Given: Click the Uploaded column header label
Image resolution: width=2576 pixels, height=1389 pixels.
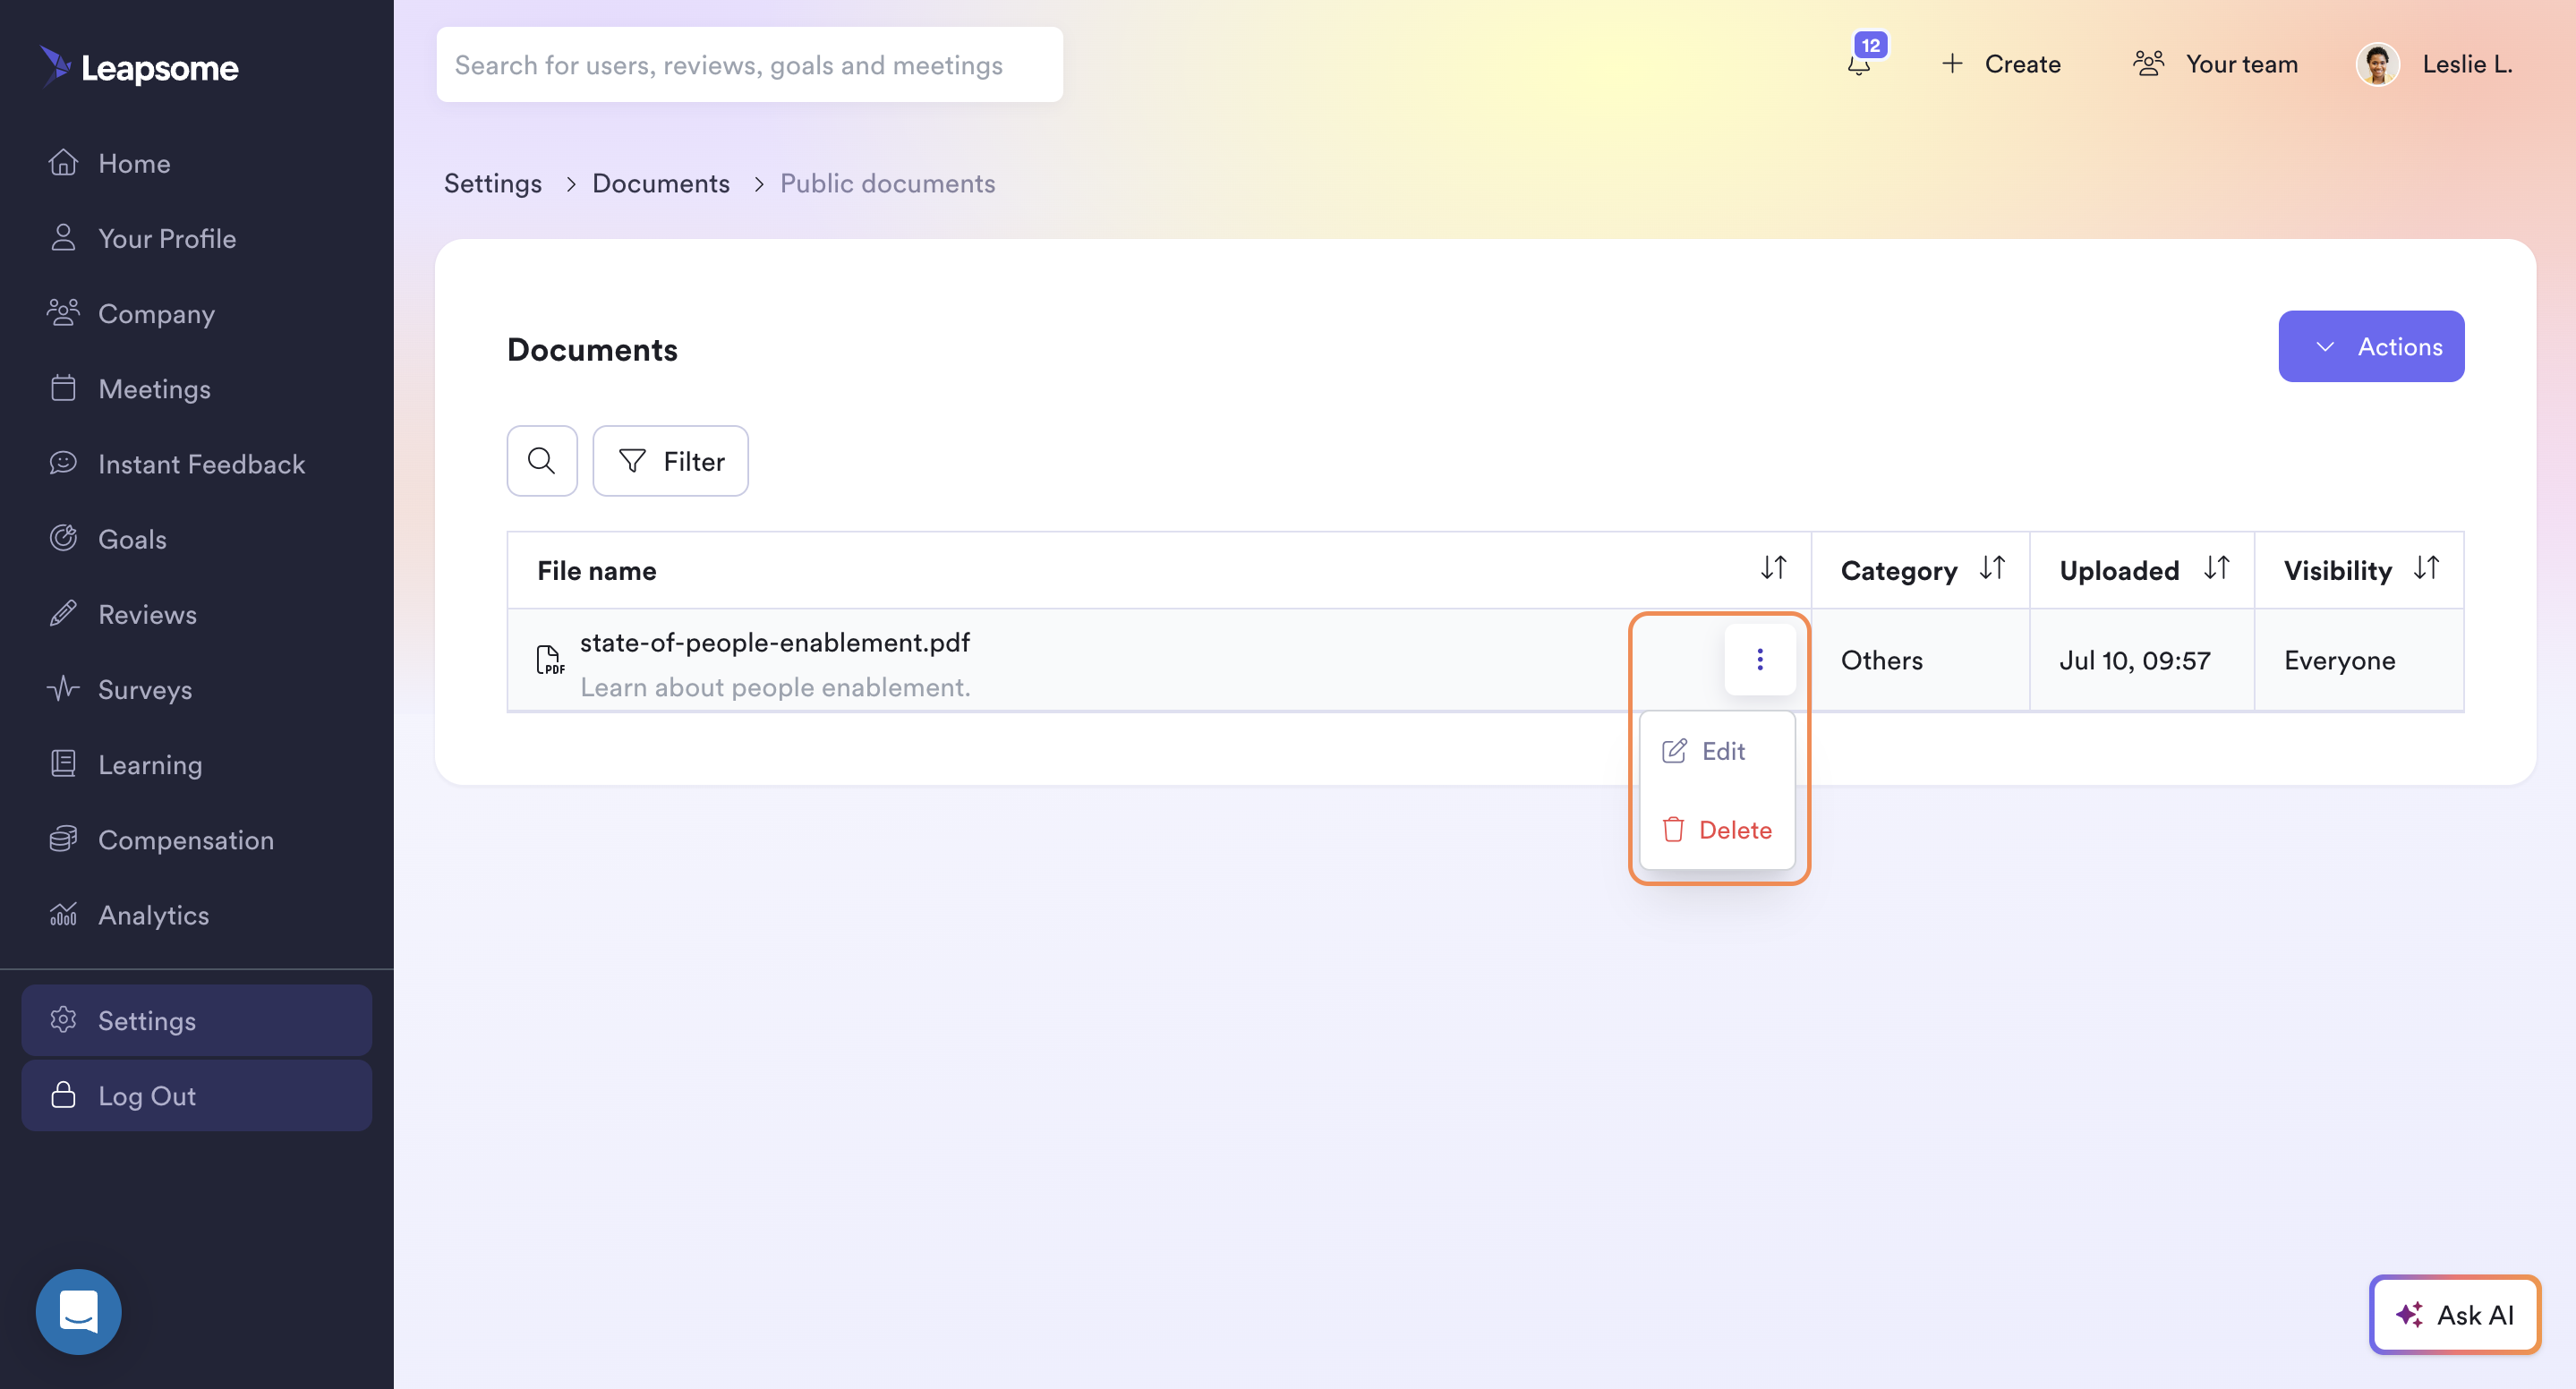Looking at the screenshot, I should point(2119,570).
